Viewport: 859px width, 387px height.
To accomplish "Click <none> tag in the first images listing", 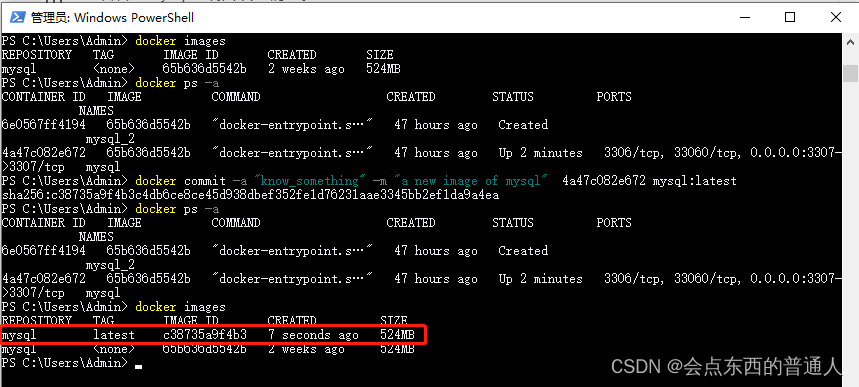I will click(113, 69).
